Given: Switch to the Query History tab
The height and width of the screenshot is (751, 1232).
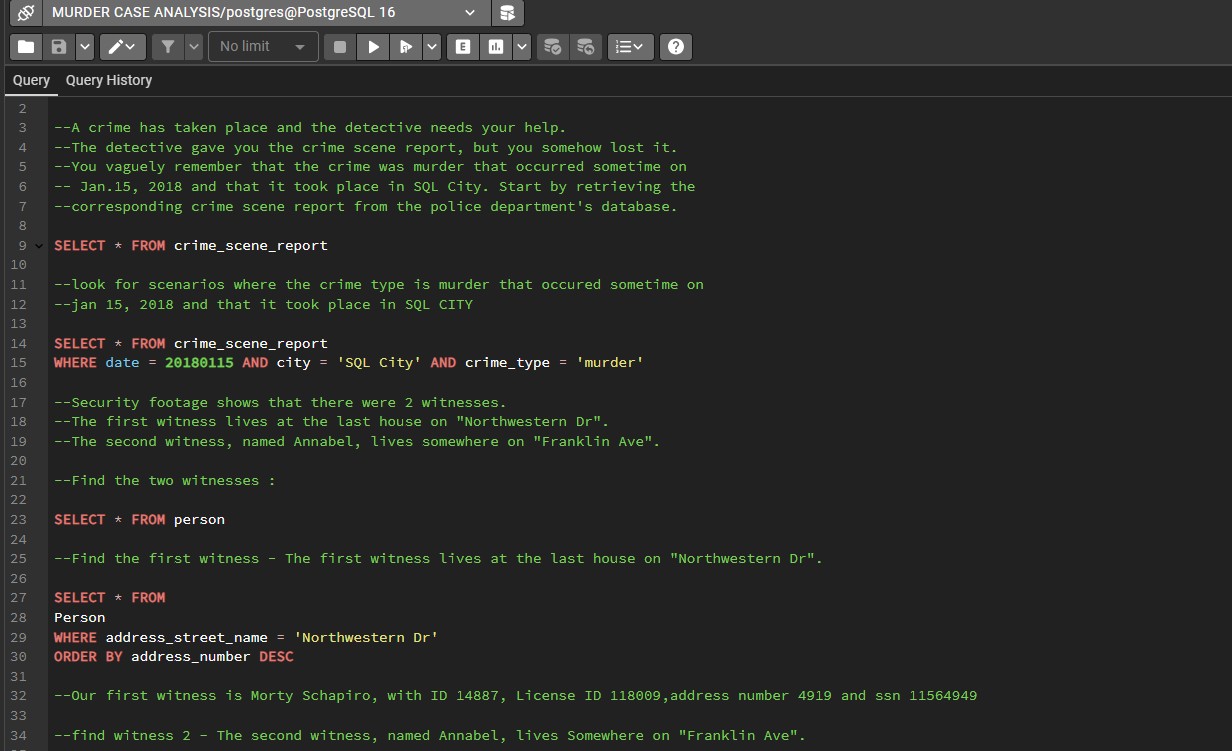Looking at the screenshot, I should 109,80.
